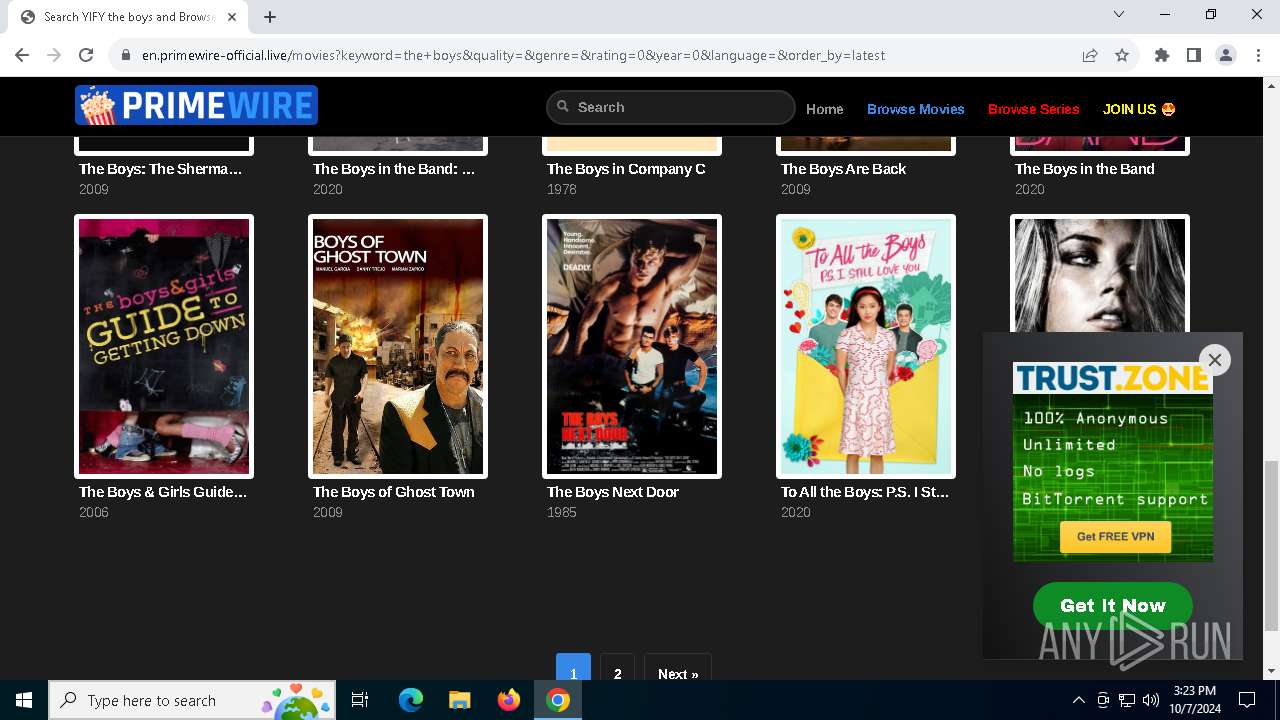Bookmark this page with the star icon

point(1122,55)
